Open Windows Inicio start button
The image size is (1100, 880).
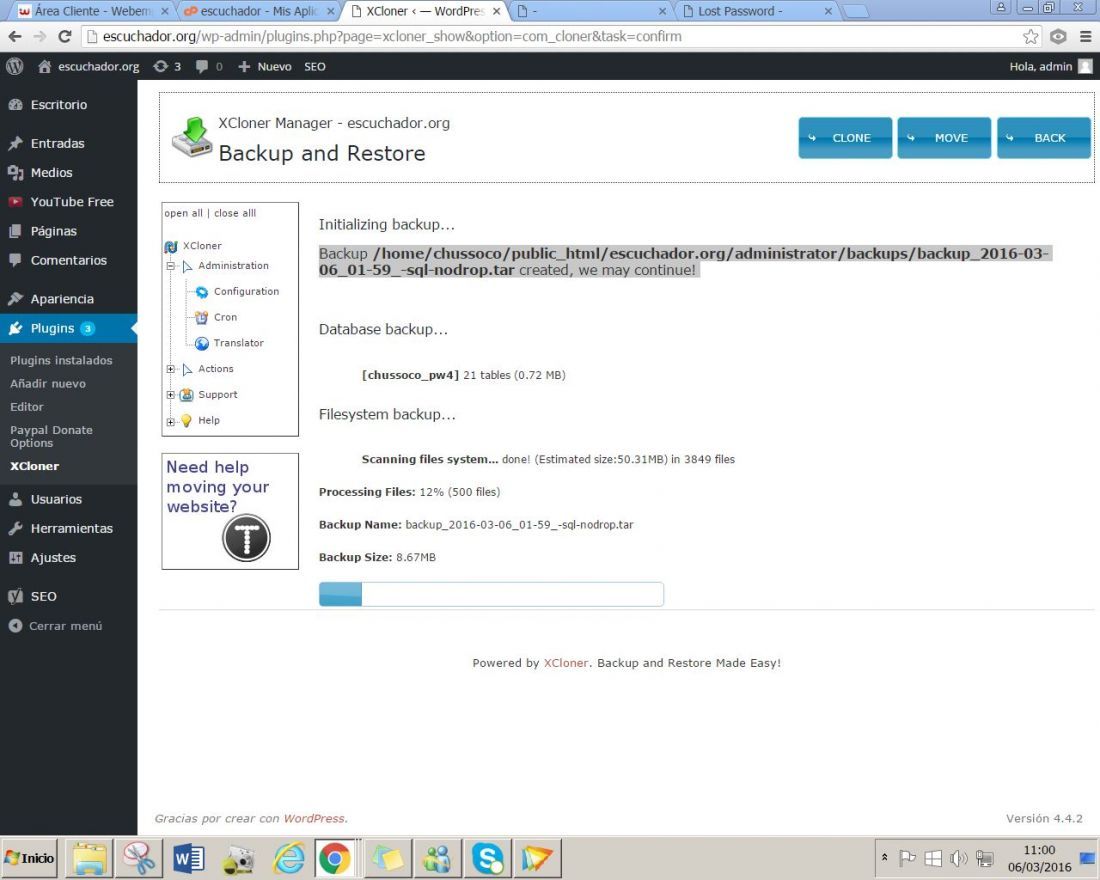click(29, 858)
